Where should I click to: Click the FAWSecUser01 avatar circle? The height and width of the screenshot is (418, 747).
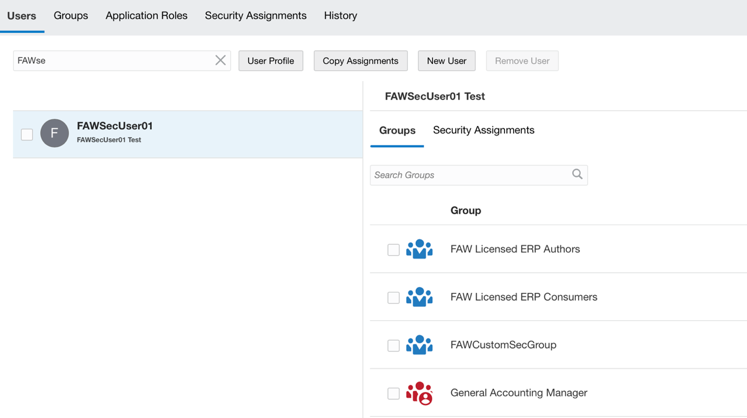click(x=55, y=133)
